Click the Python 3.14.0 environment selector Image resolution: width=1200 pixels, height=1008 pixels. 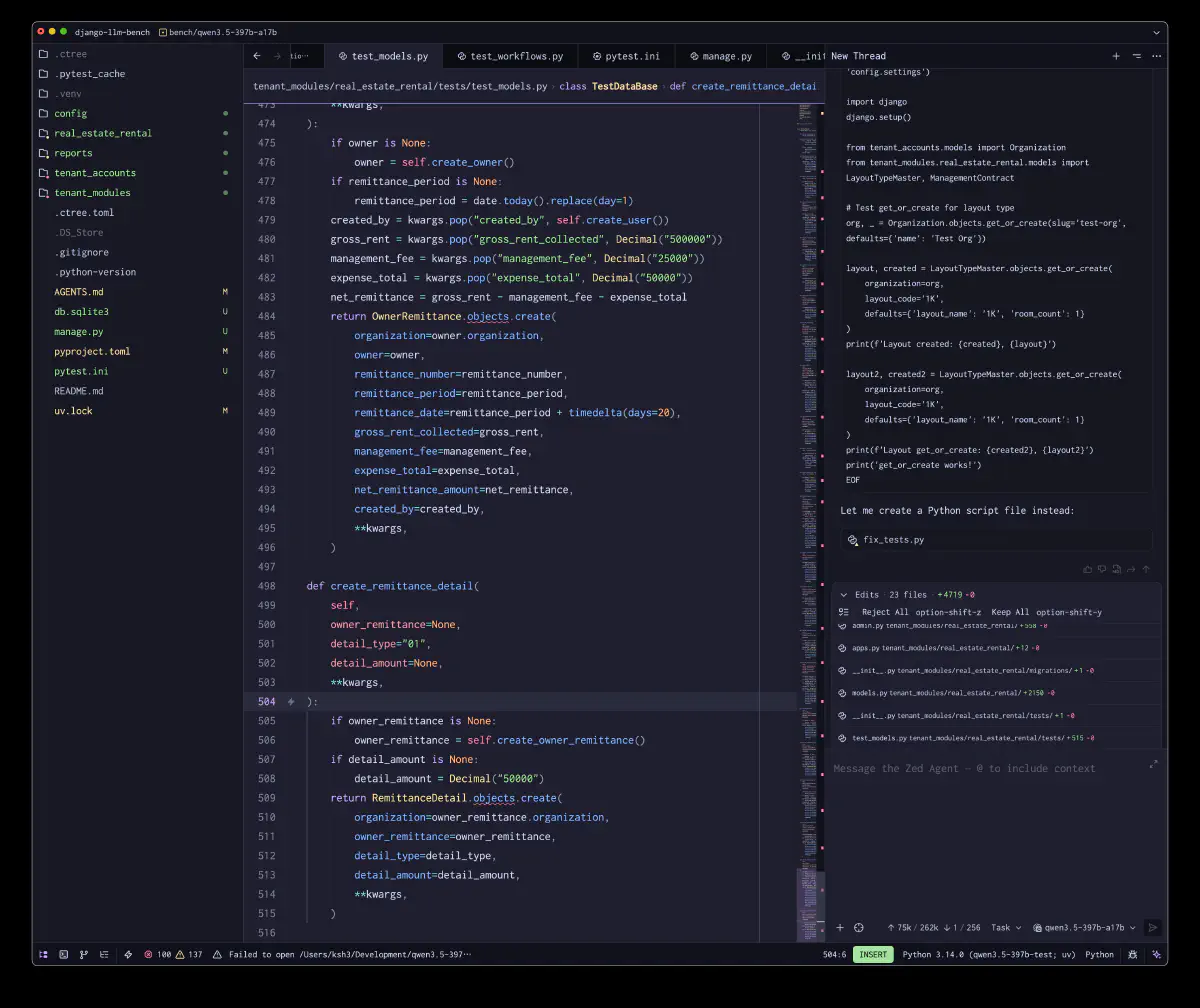point(988,954)
